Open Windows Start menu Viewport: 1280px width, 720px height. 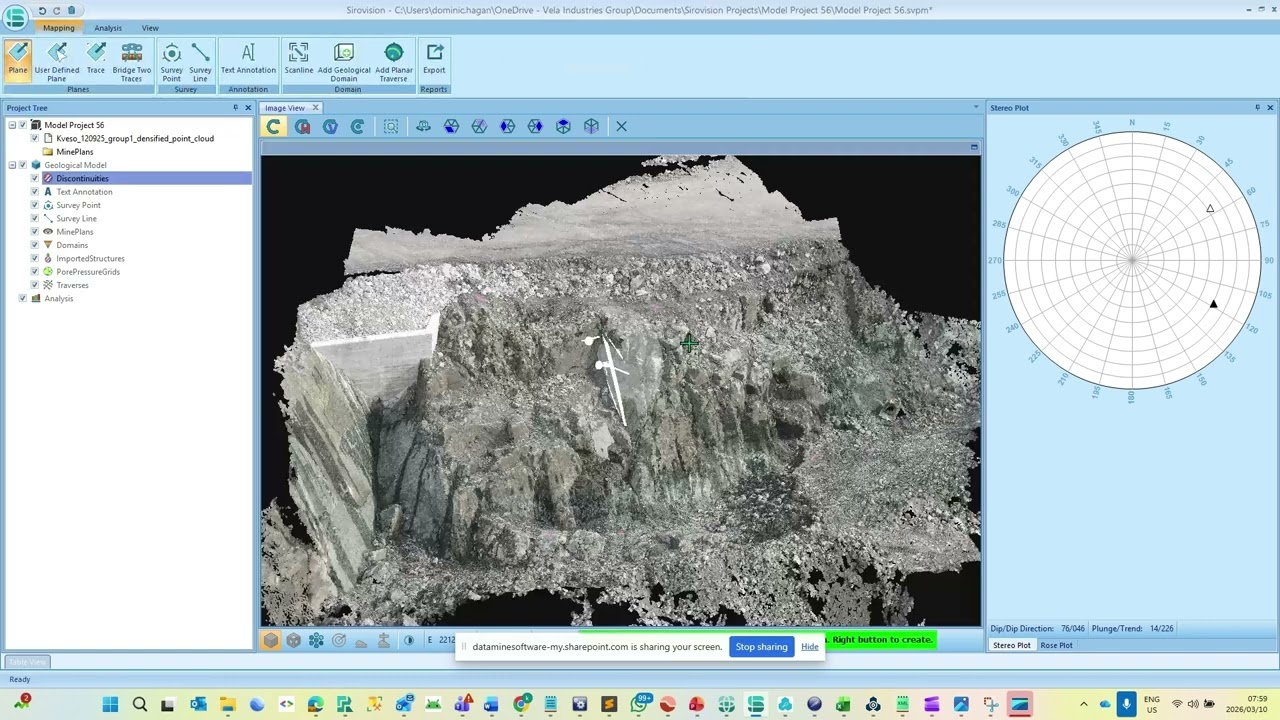coord(110,705)
